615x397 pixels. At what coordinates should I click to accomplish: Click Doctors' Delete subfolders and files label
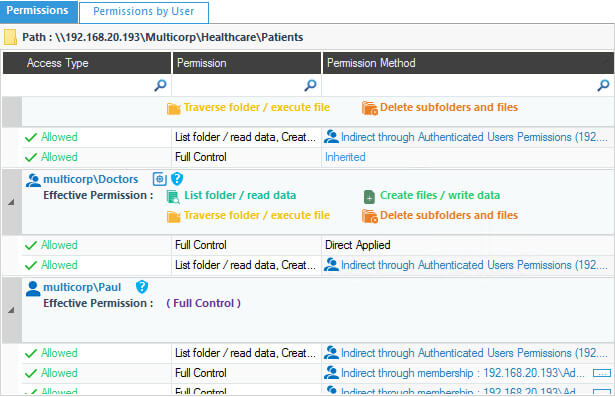click(449, 215)
